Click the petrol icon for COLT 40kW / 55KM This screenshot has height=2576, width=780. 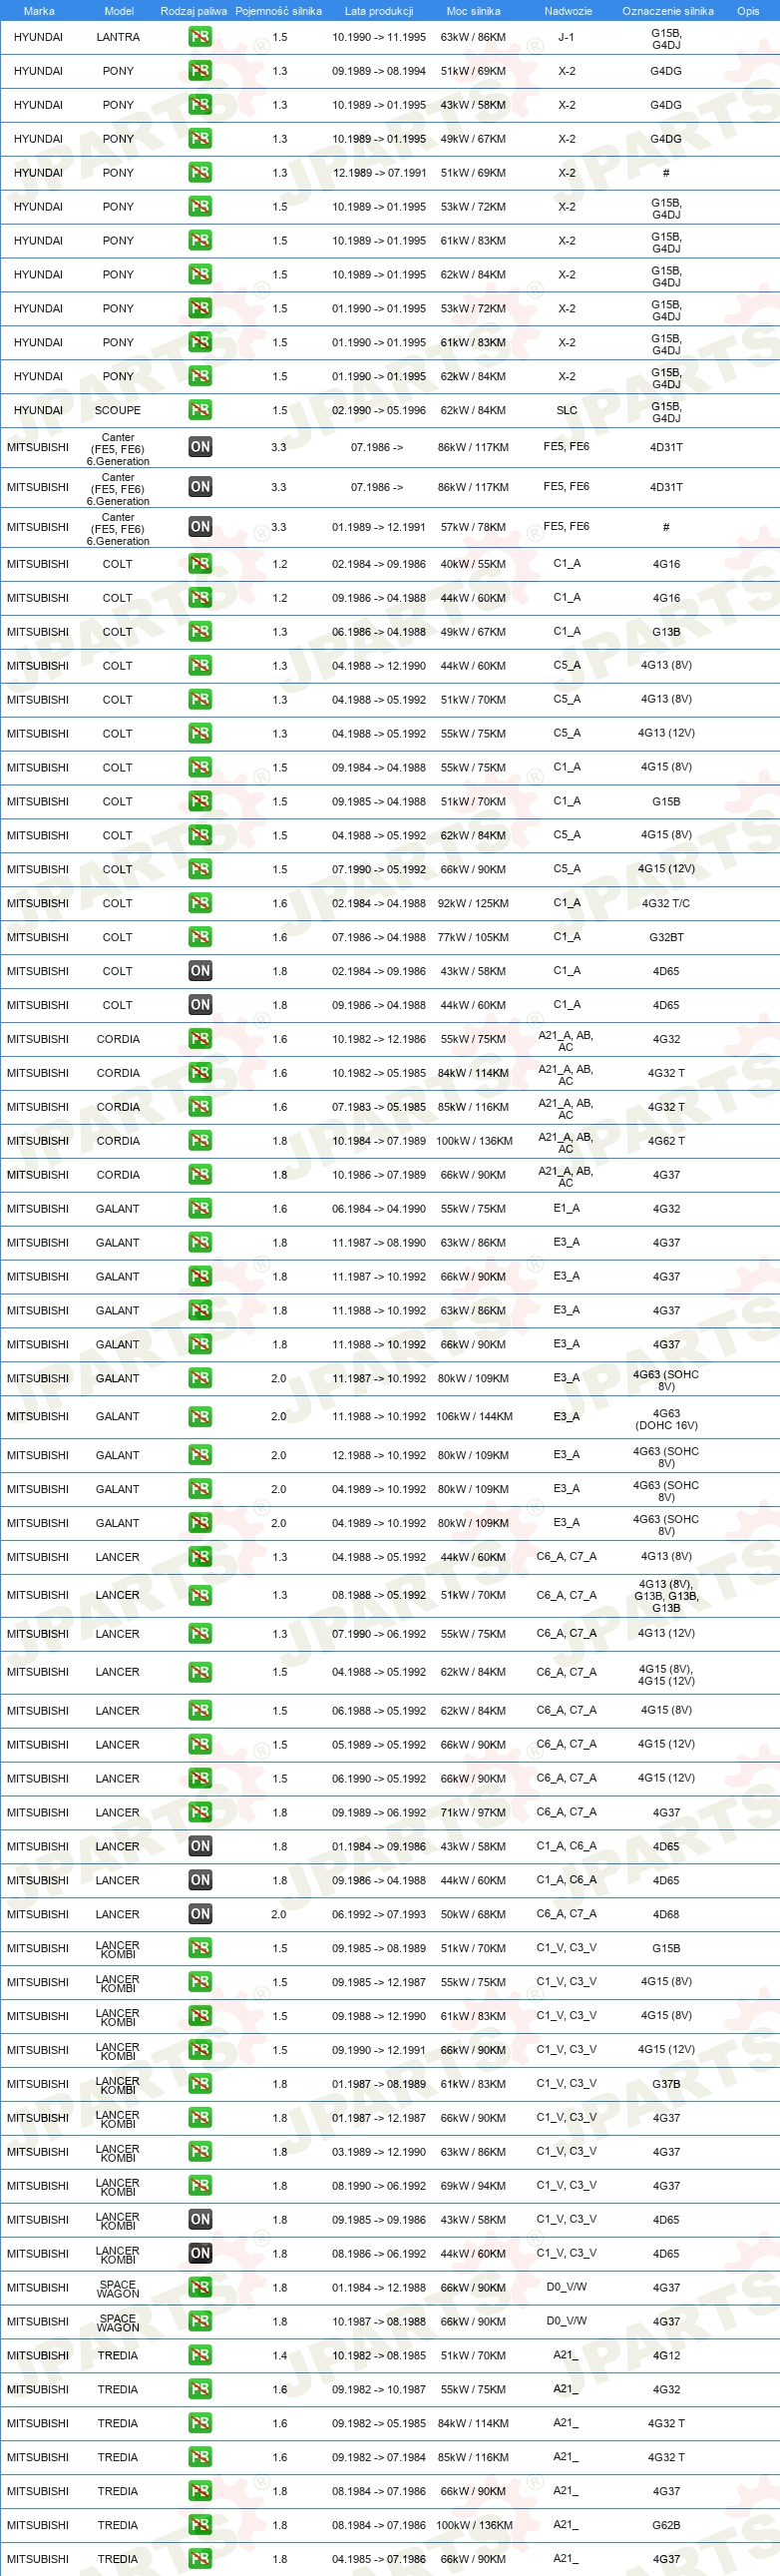pyautogui.click(x=200, y=564)
